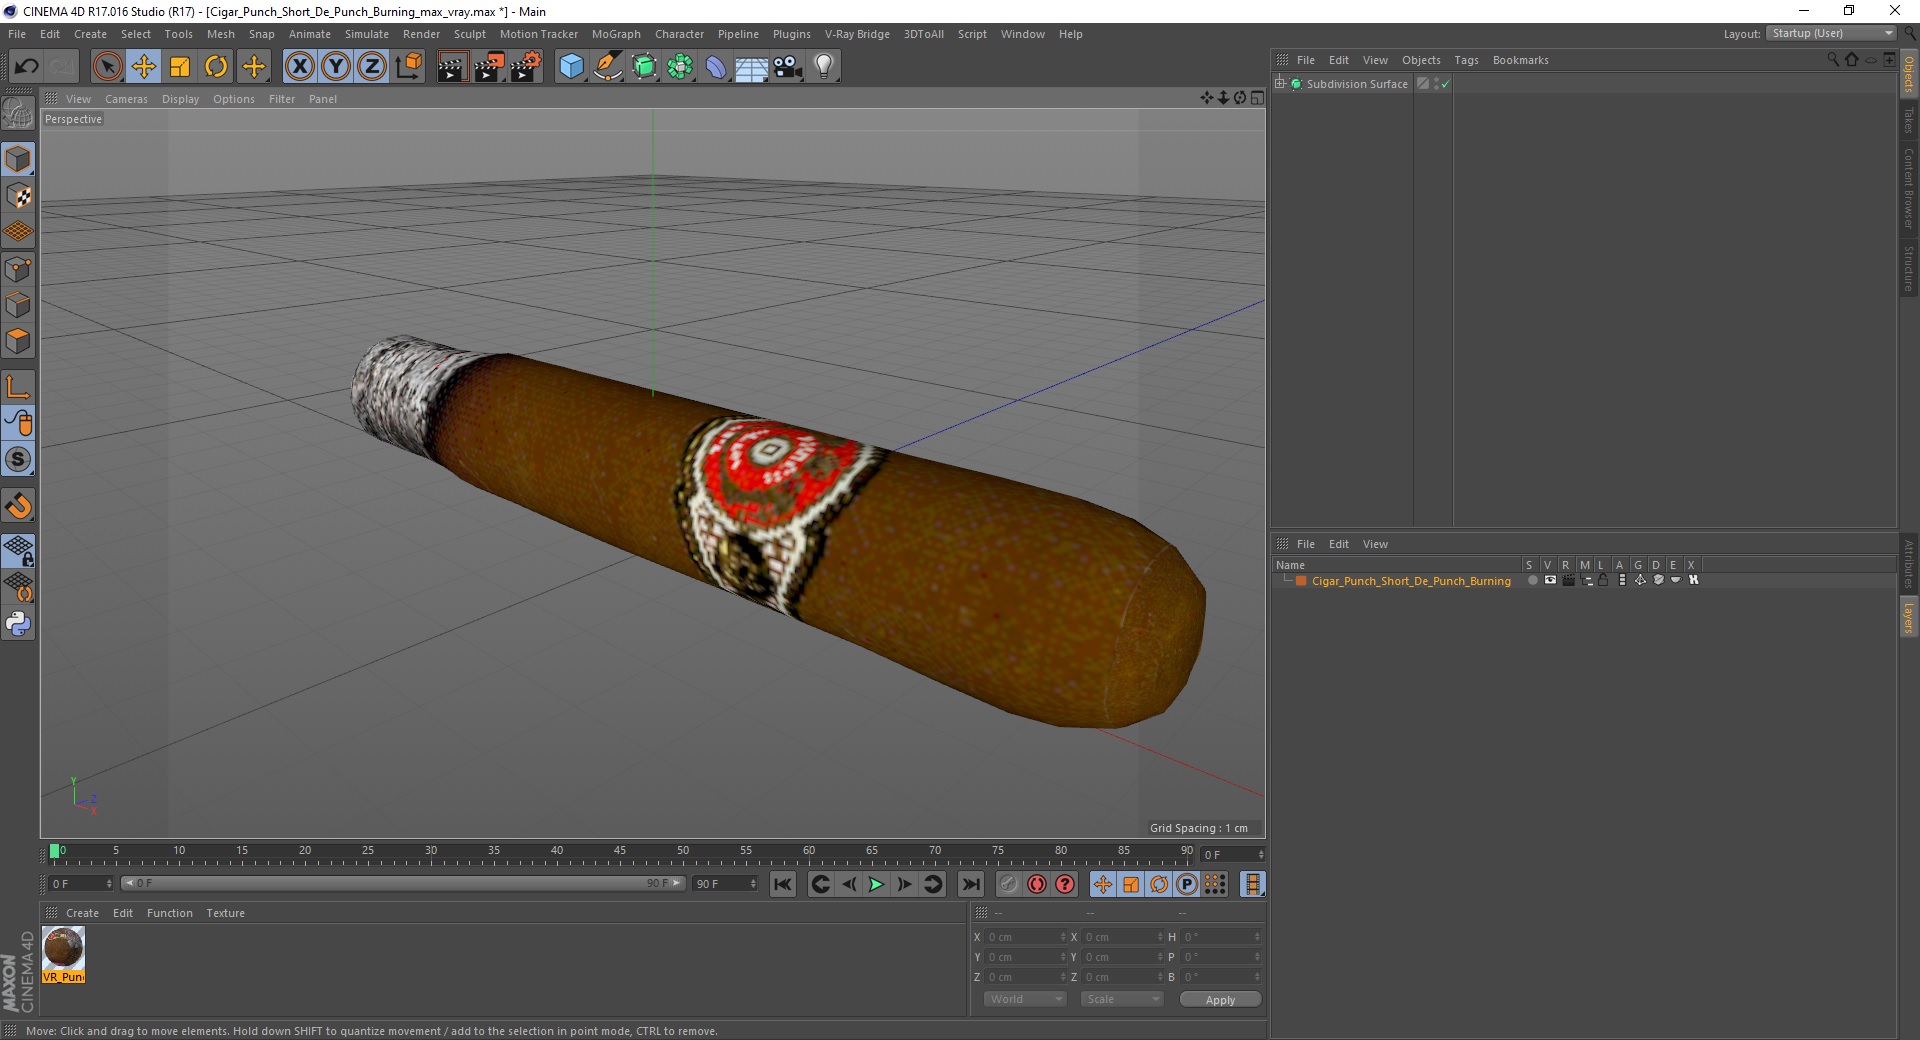The height and width of the screenshot is (1040, 1920).
Task: Click the coordinate system icon
Action: coord(409,67)
